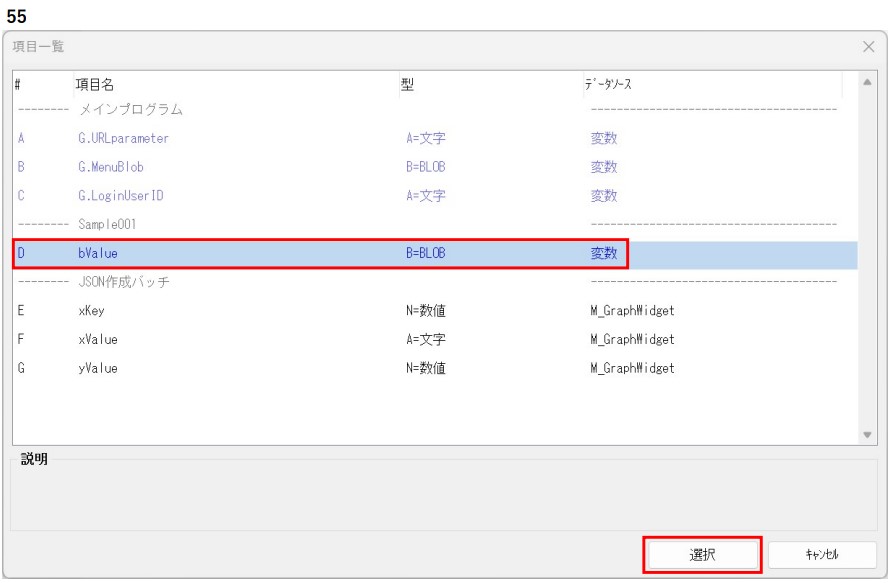Choose the G.LoginUserID entry
892x583 pixels.
(120, 196)
